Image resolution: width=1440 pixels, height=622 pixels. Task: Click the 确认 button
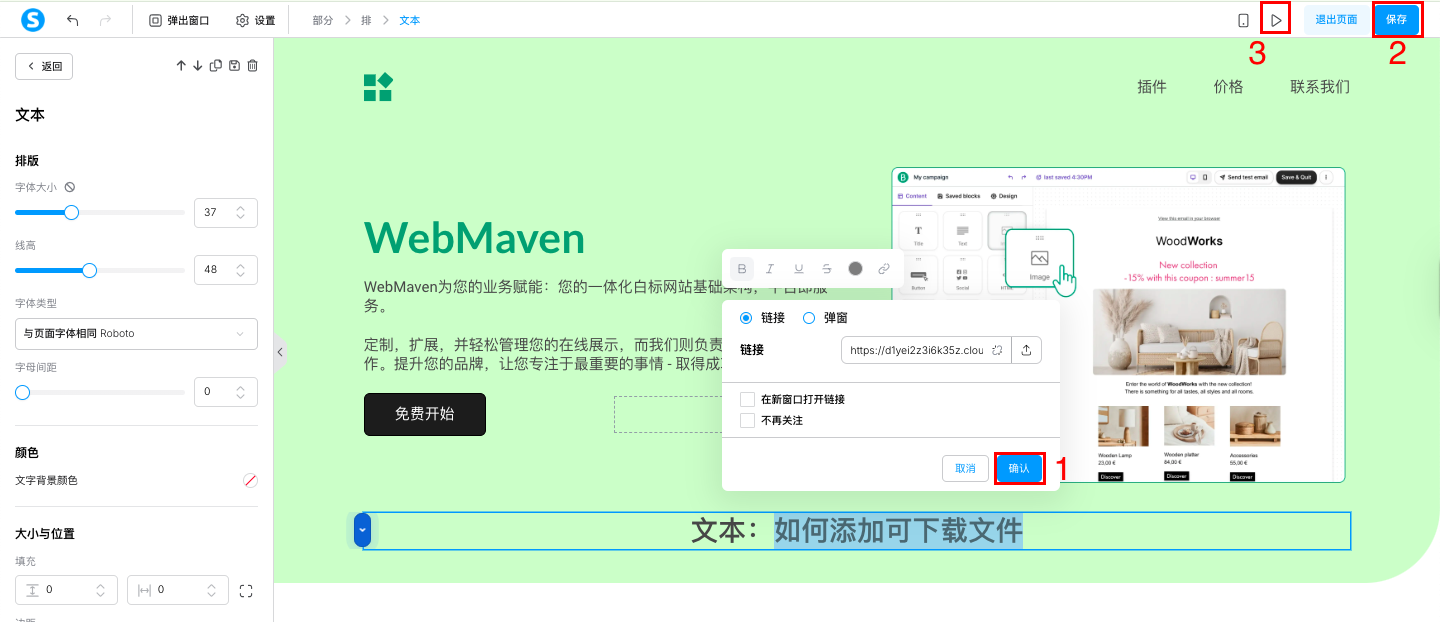coord(1019,468)
